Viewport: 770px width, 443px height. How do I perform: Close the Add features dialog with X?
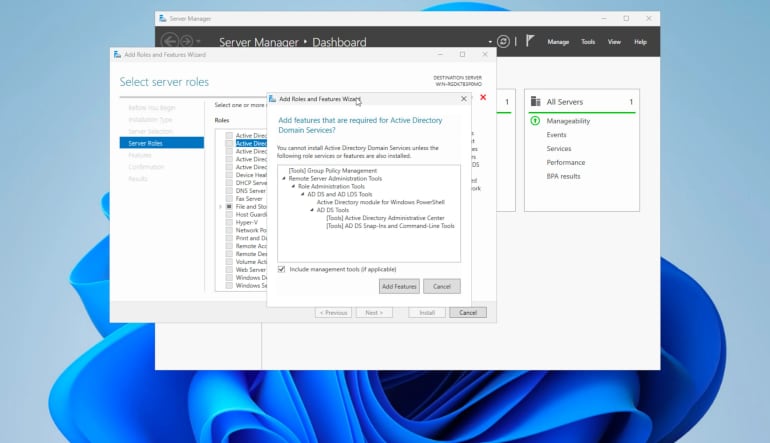pos(463,99)
